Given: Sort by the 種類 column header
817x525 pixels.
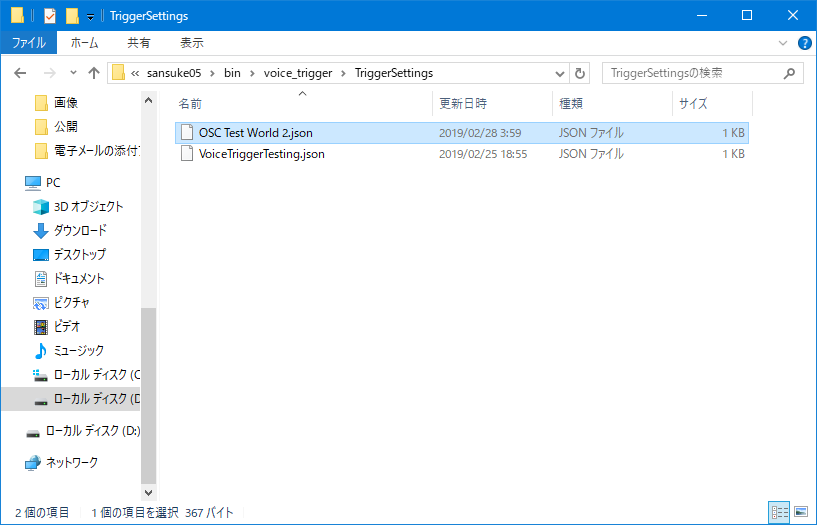Looking at the screenshot, I should [x=612, y=104].
